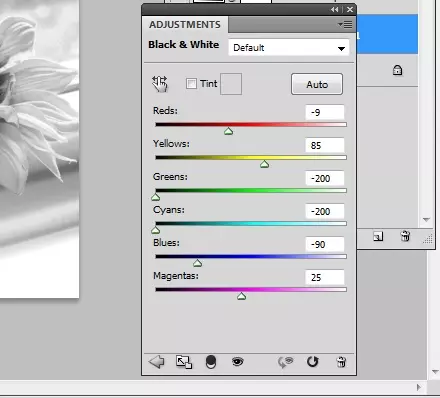Viewport: 440px width, 398px height.
Task: Click the clip to layer circle icon
Action: click(211, 362)
